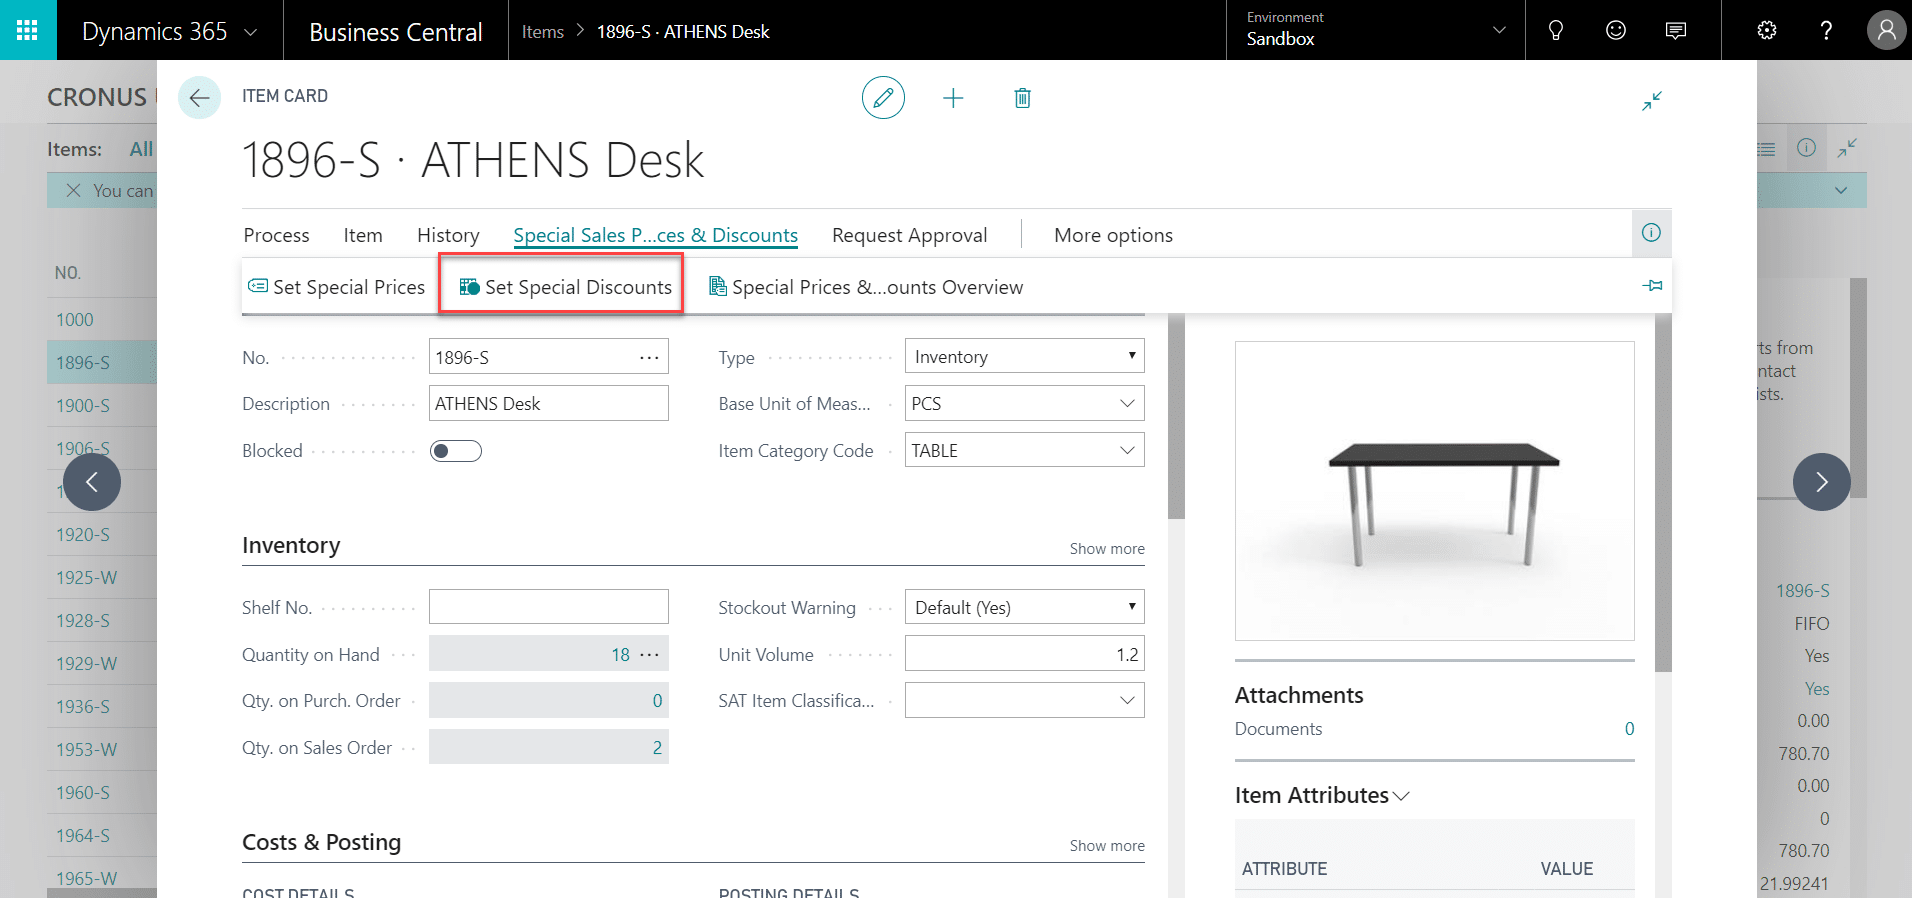Create new item with plus icon
Image resolution: width=1912 pixels, height=898 pixels.
(x=953, y=98)
